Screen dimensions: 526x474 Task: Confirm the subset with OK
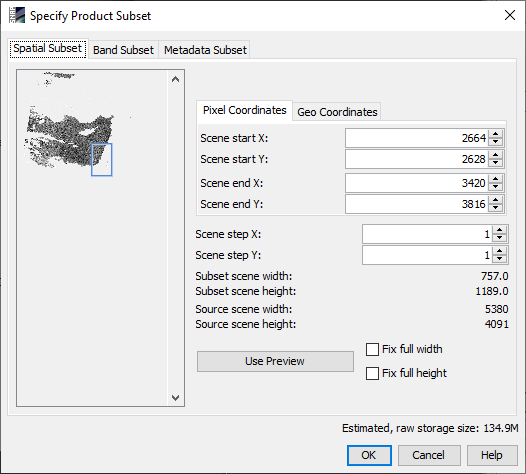pos(369,455)
